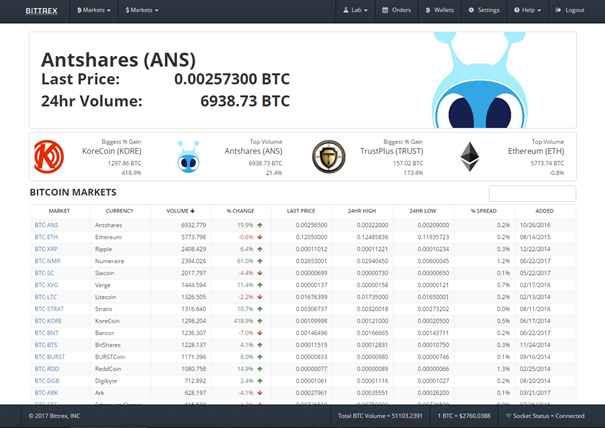Open the BTC-DGB market link
The height and width of the screenshot is (428, 605).
[47, 381]
